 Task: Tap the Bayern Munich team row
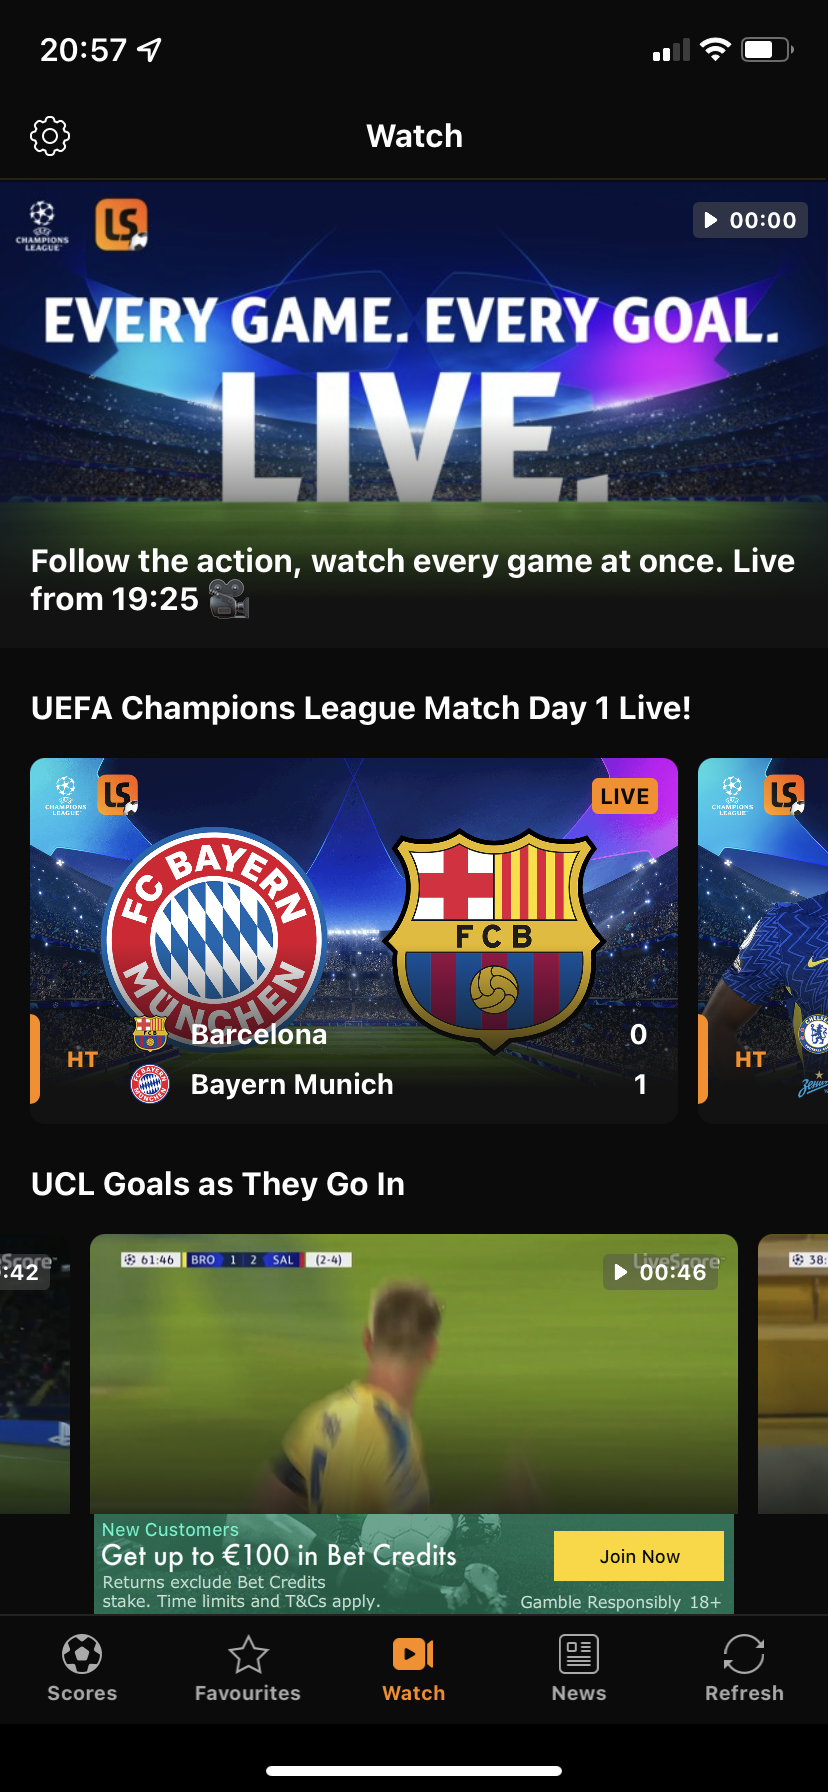tap(390, 1084)
